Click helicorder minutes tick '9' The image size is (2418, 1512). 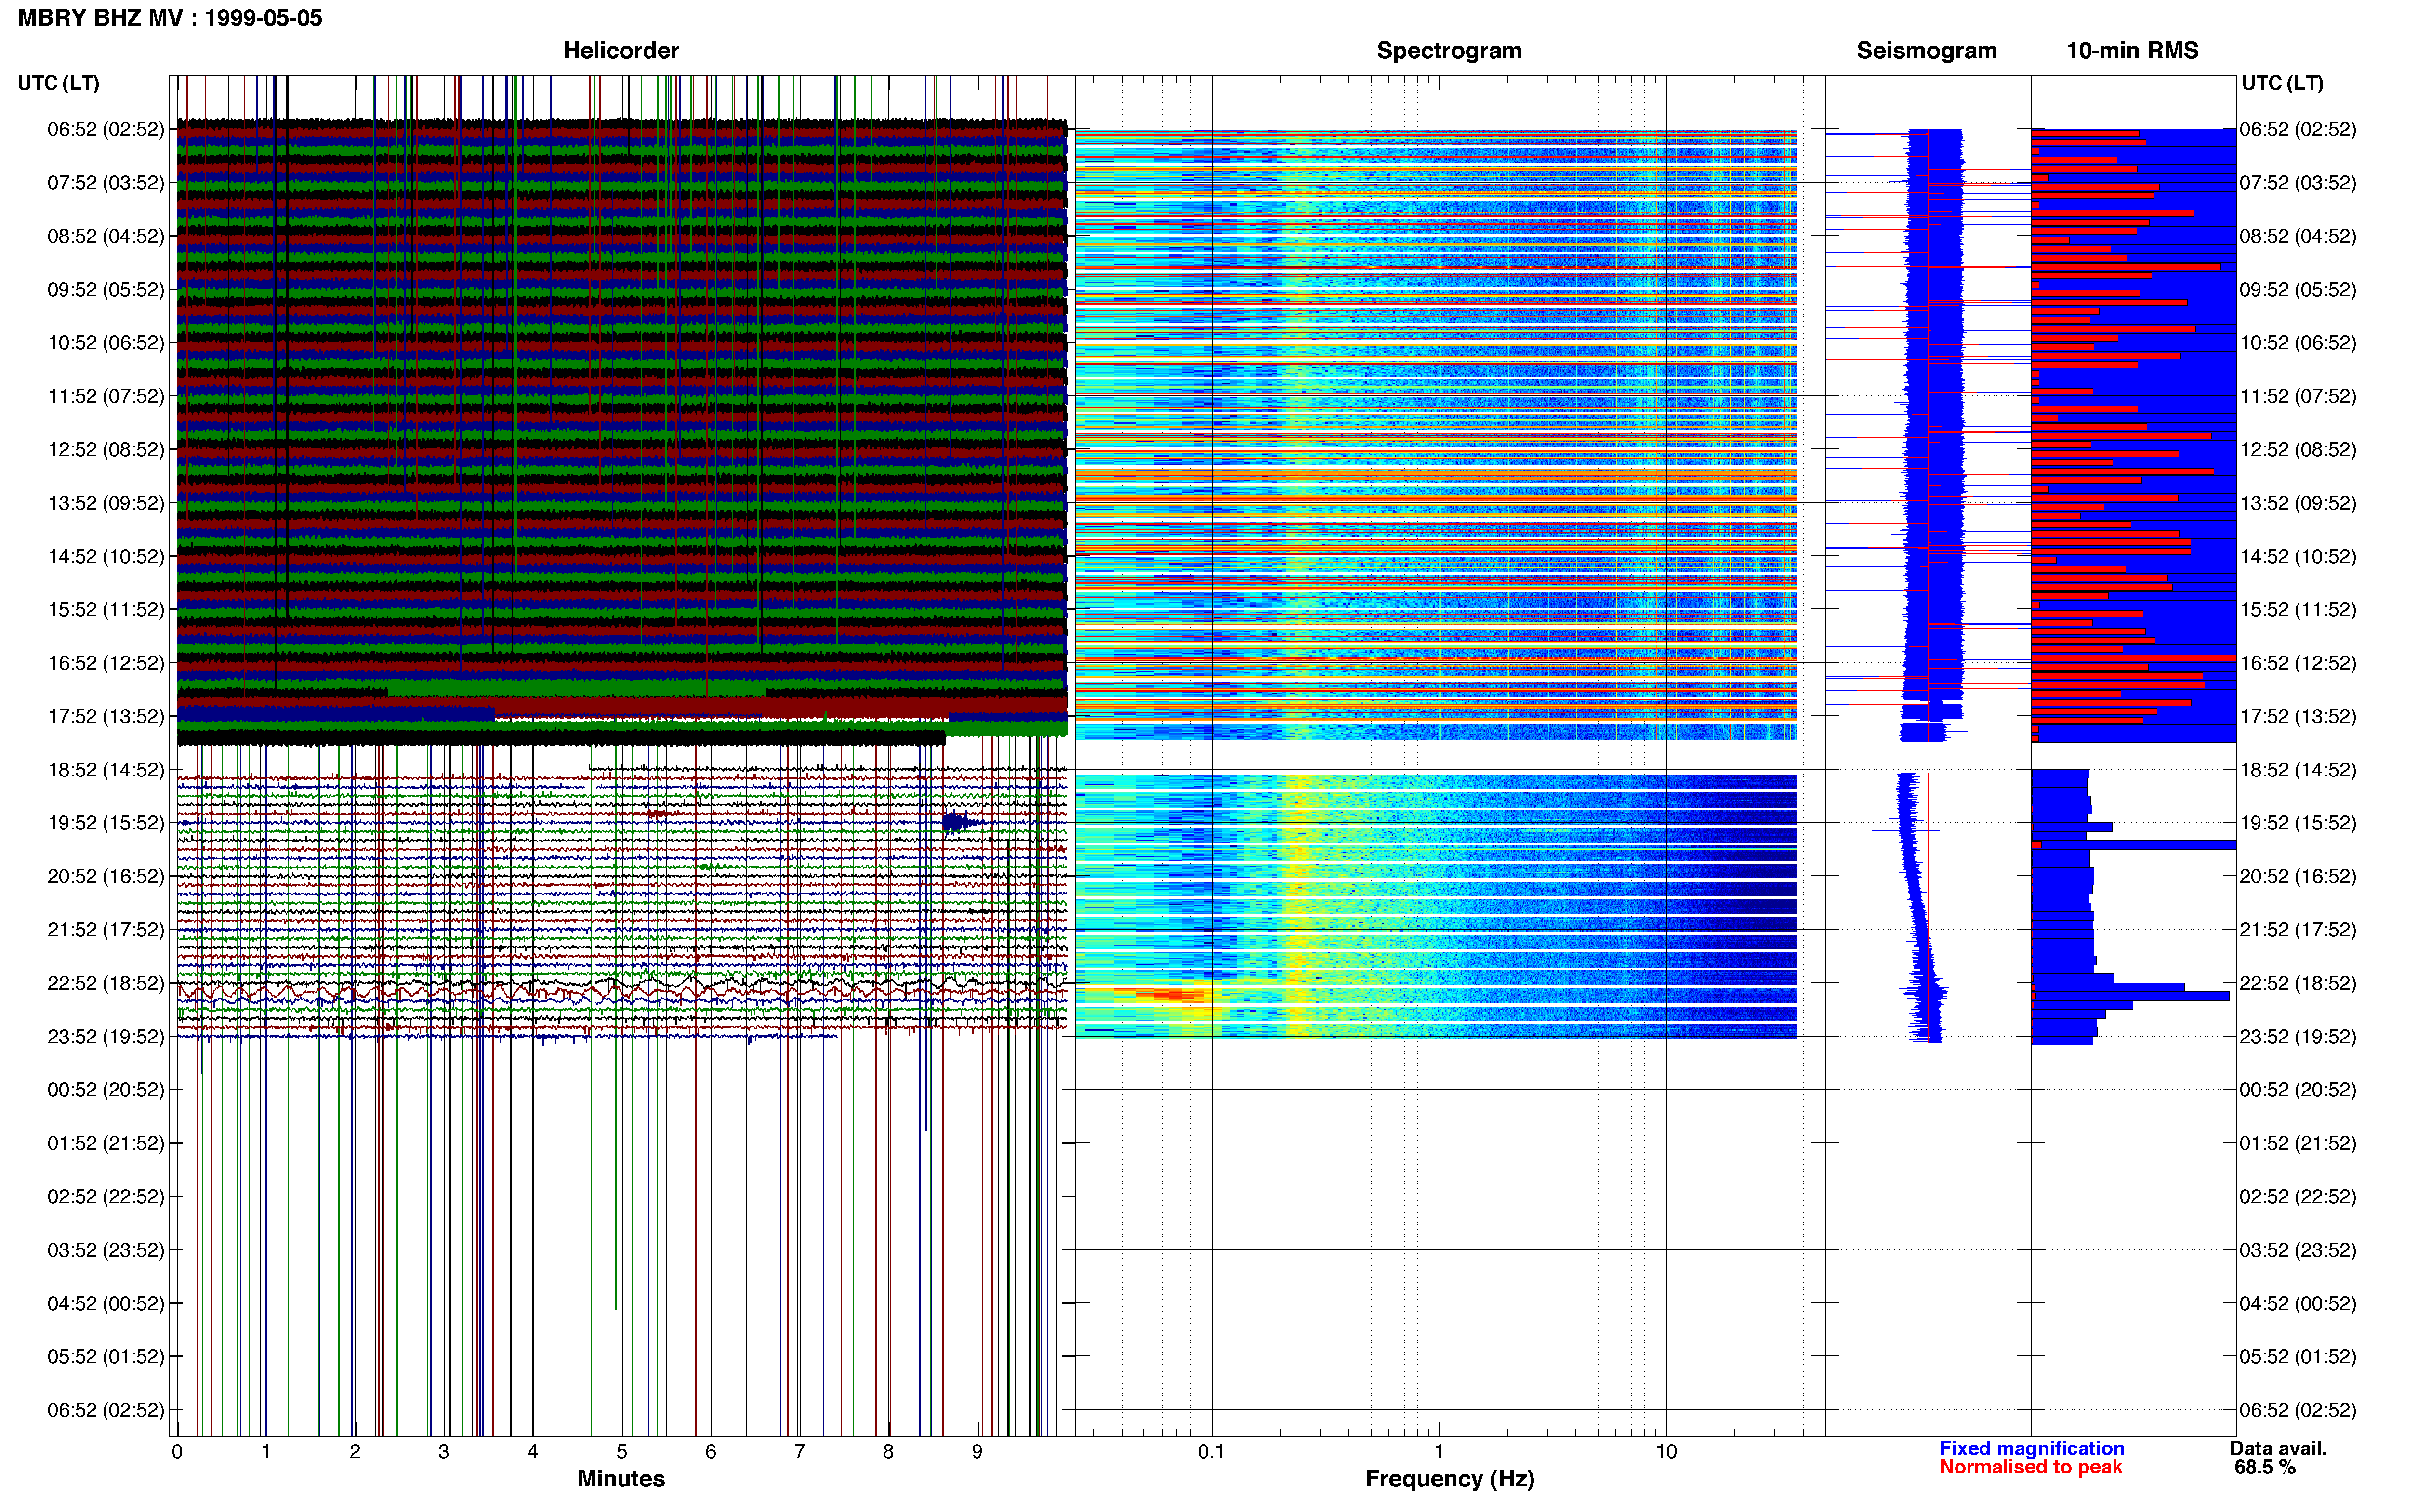977,1451
